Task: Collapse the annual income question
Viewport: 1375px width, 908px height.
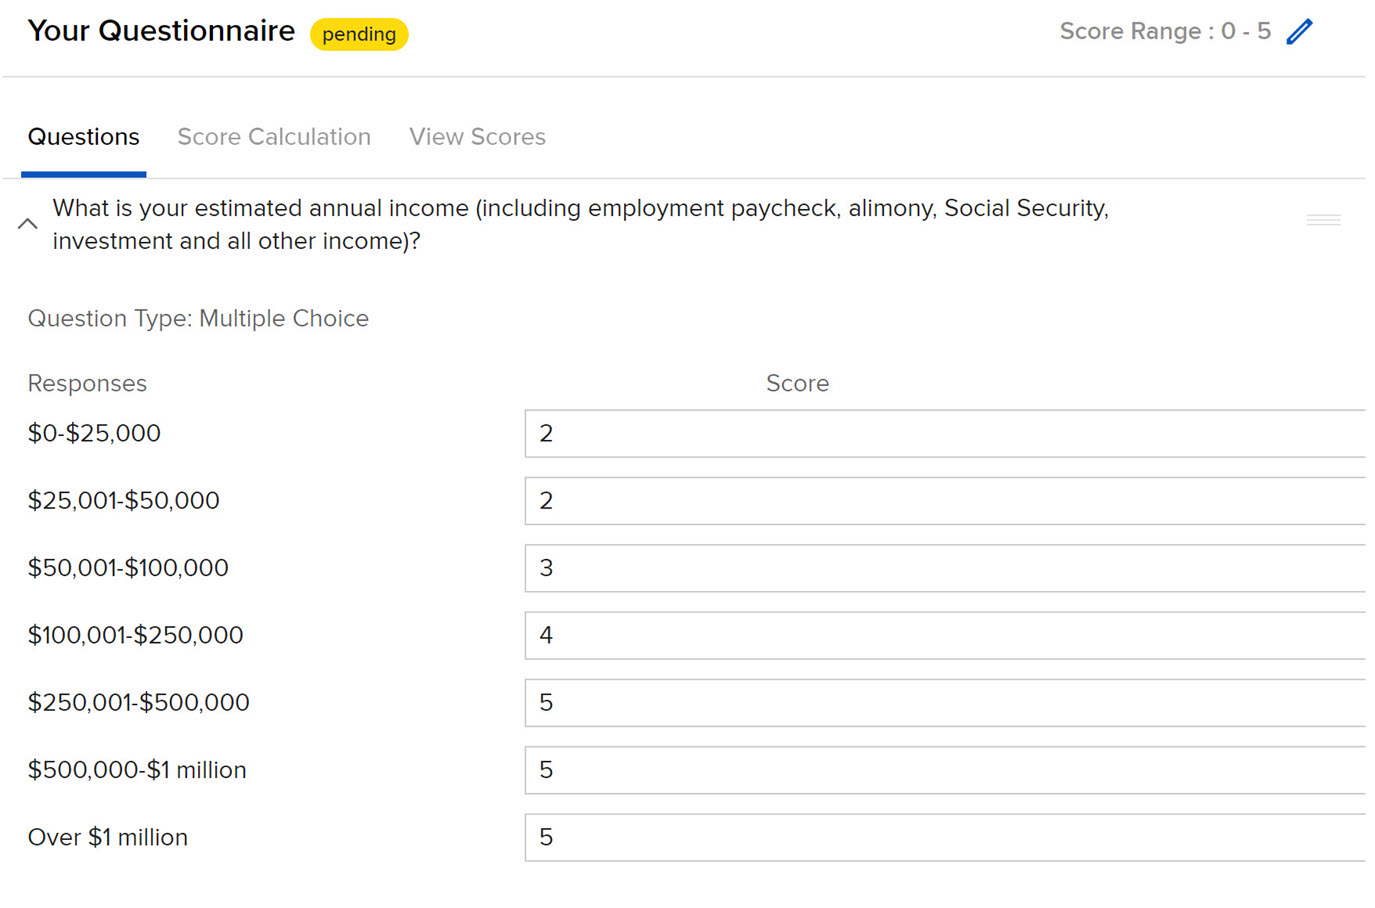Action: [x=27, y=223]
